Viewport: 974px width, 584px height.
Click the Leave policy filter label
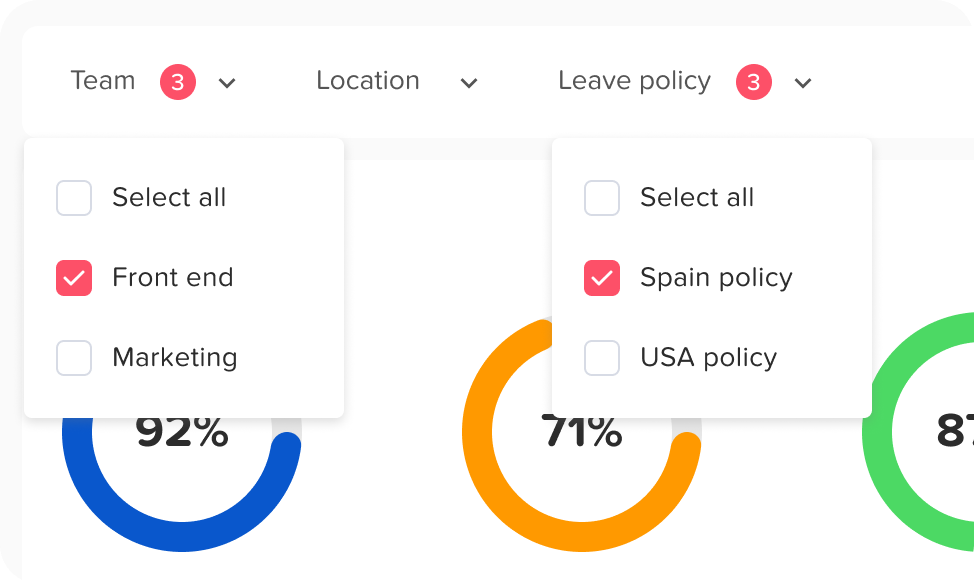[x=634, y=81]
